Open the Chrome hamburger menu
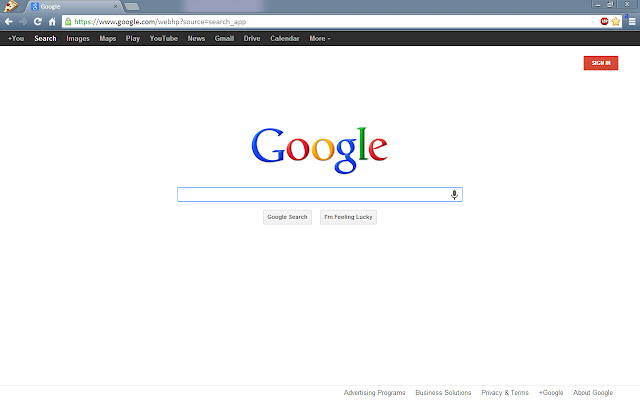The image size is (640, 400). coord(632,22)
